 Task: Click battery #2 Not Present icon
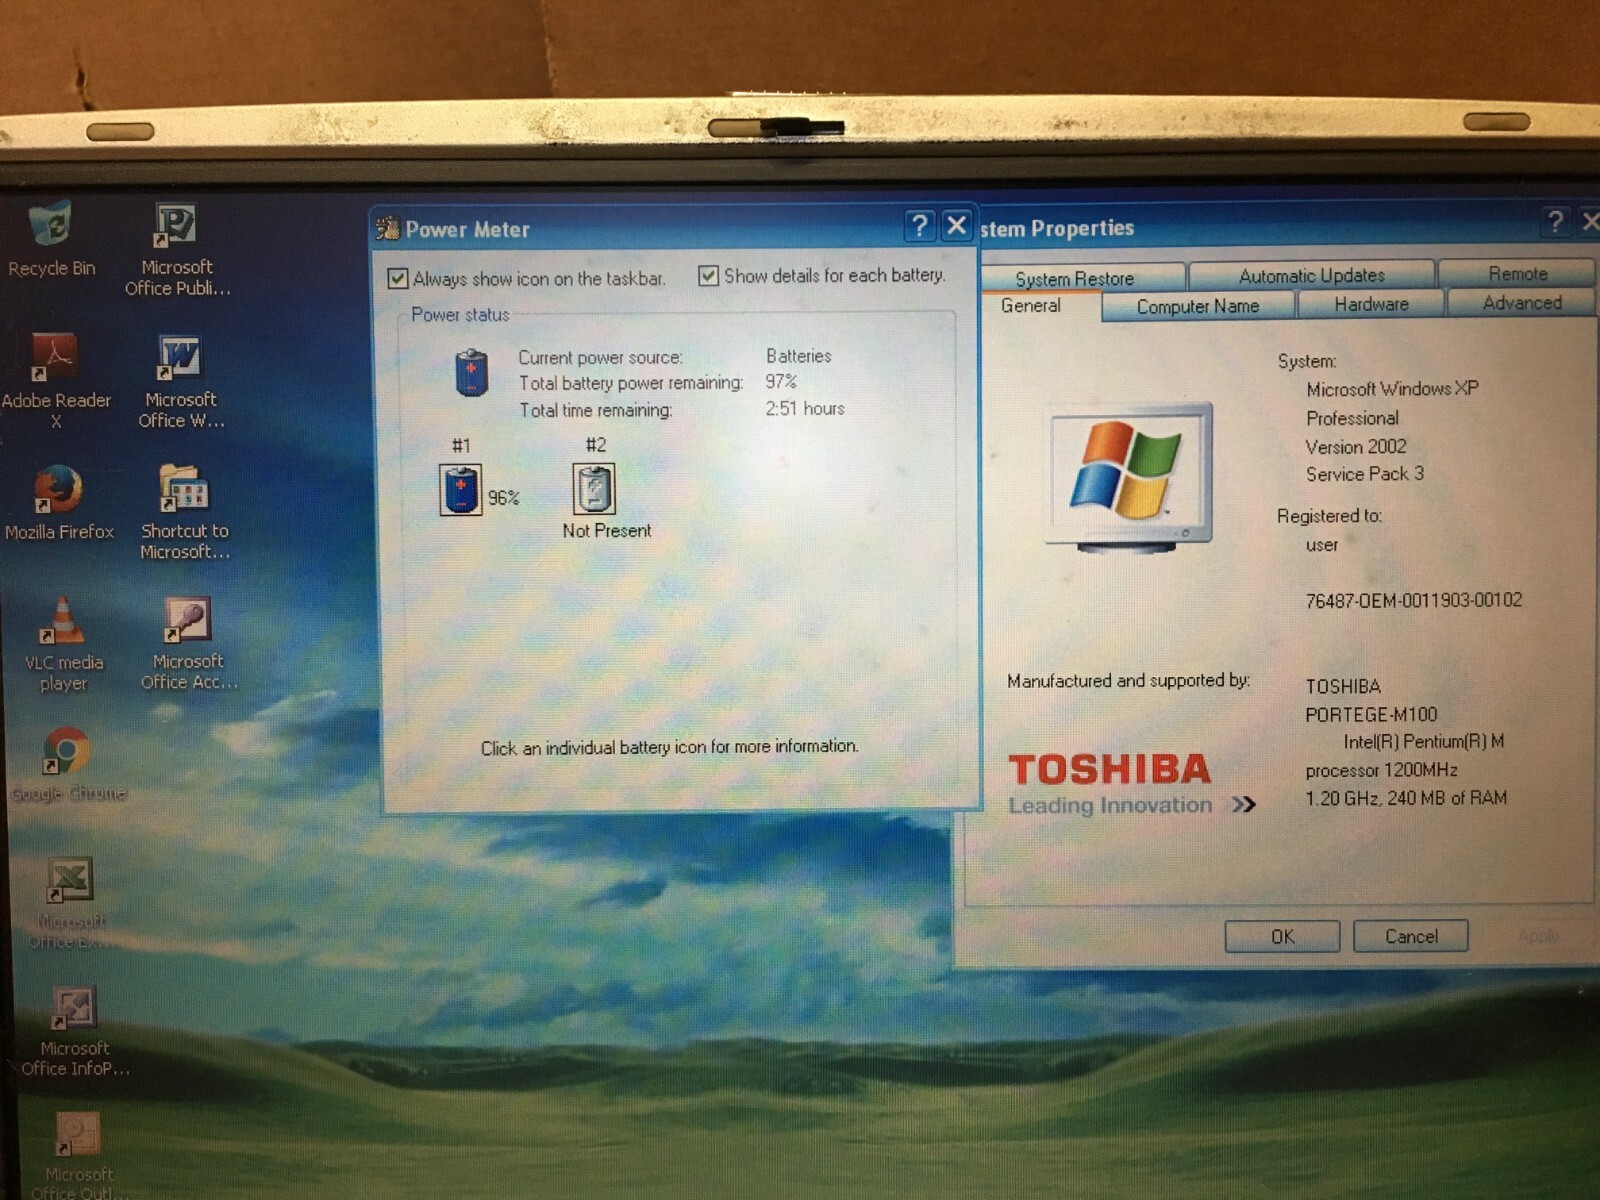594,490
